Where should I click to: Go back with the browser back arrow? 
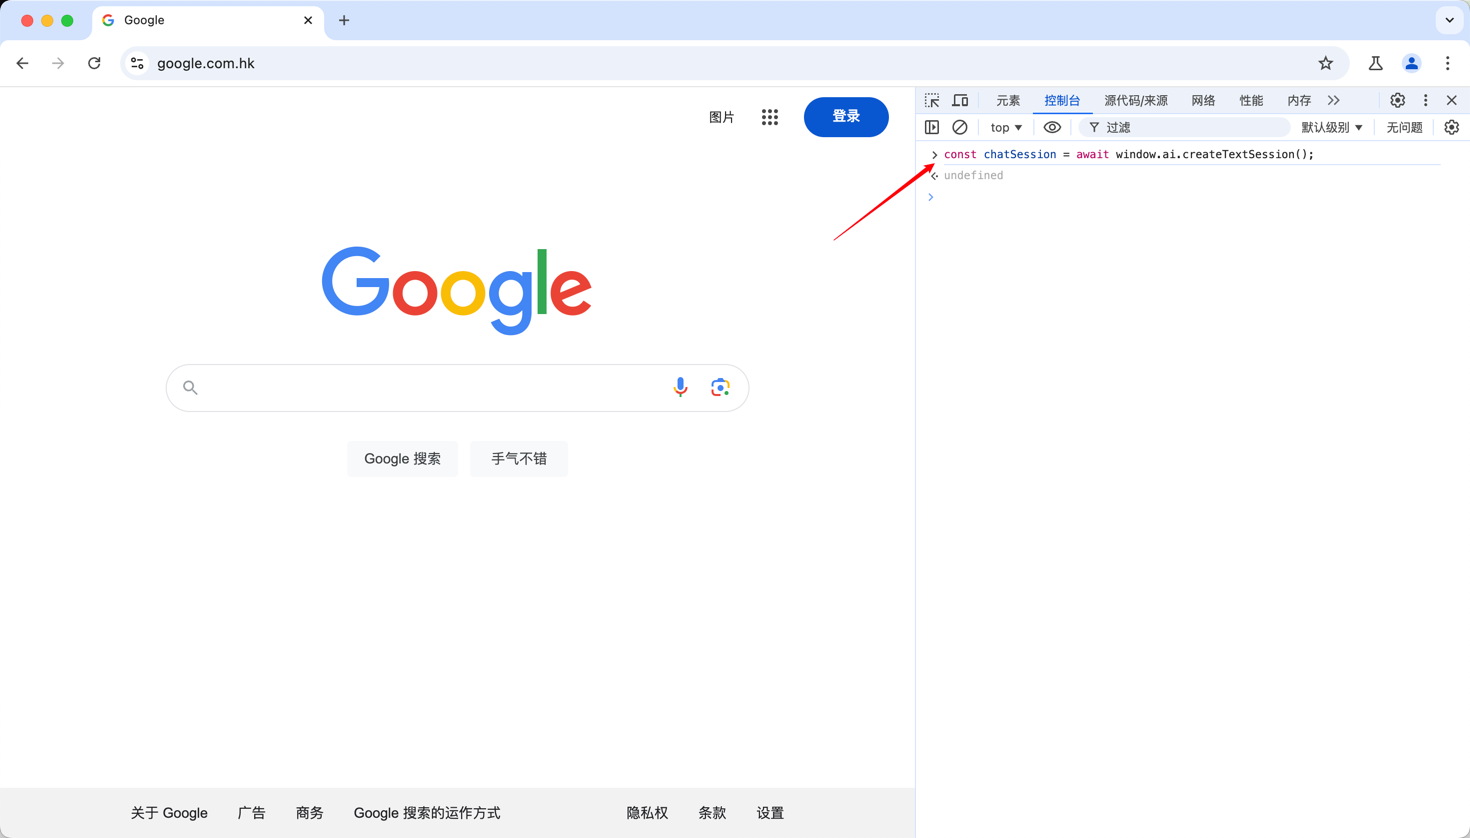pyautogui.click(x=22, y=63)
